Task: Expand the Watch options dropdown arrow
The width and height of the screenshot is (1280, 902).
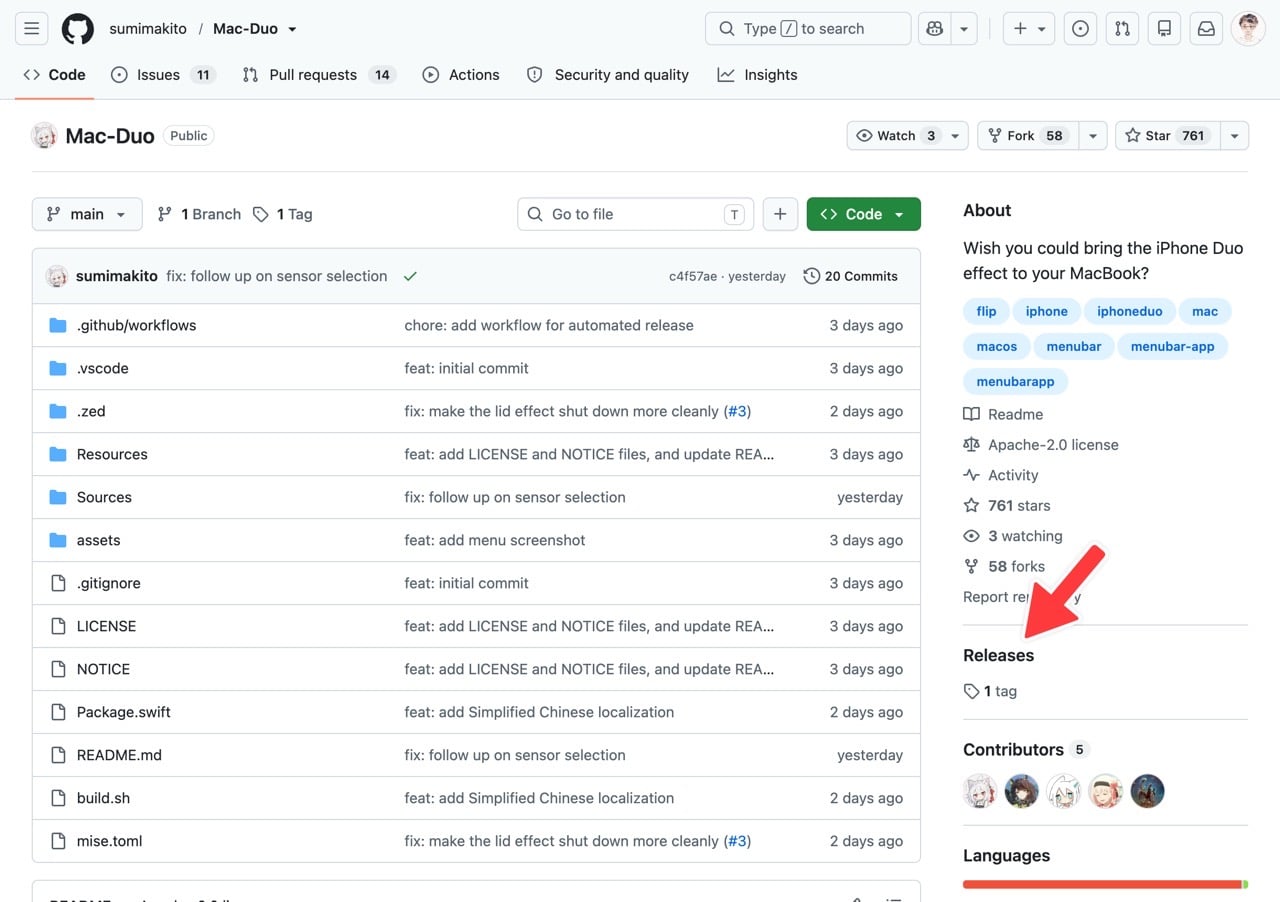Action: 955,136
